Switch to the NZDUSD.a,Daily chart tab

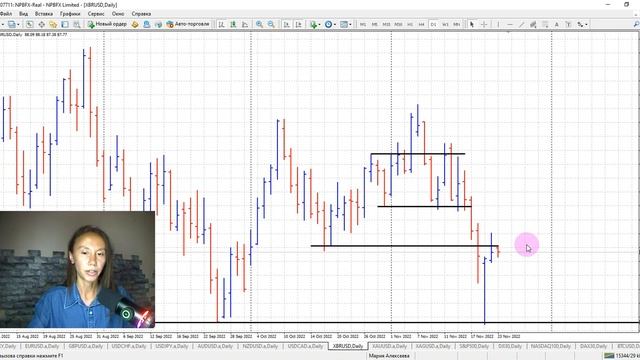pyautogui.click(x=260, y=346)
